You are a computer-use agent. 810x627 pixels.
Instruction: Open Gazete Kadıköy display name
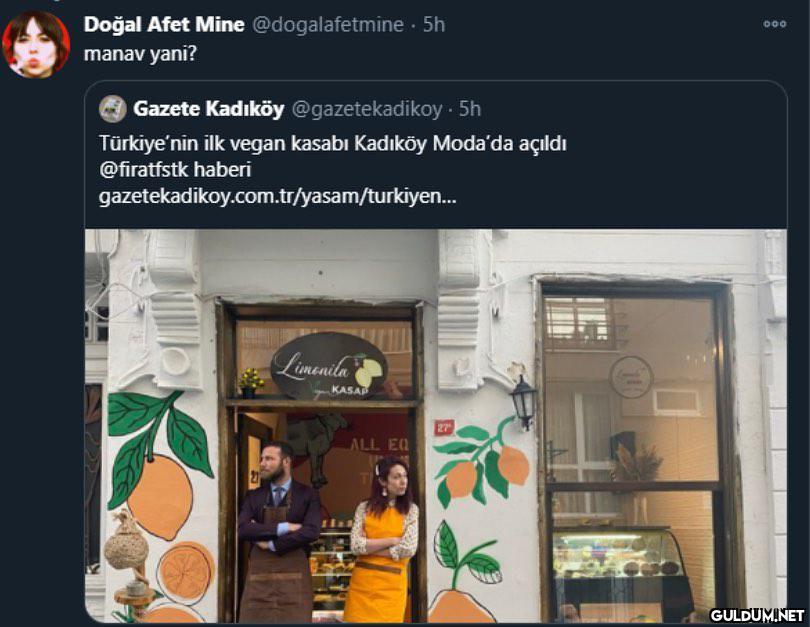pos(209,109)
